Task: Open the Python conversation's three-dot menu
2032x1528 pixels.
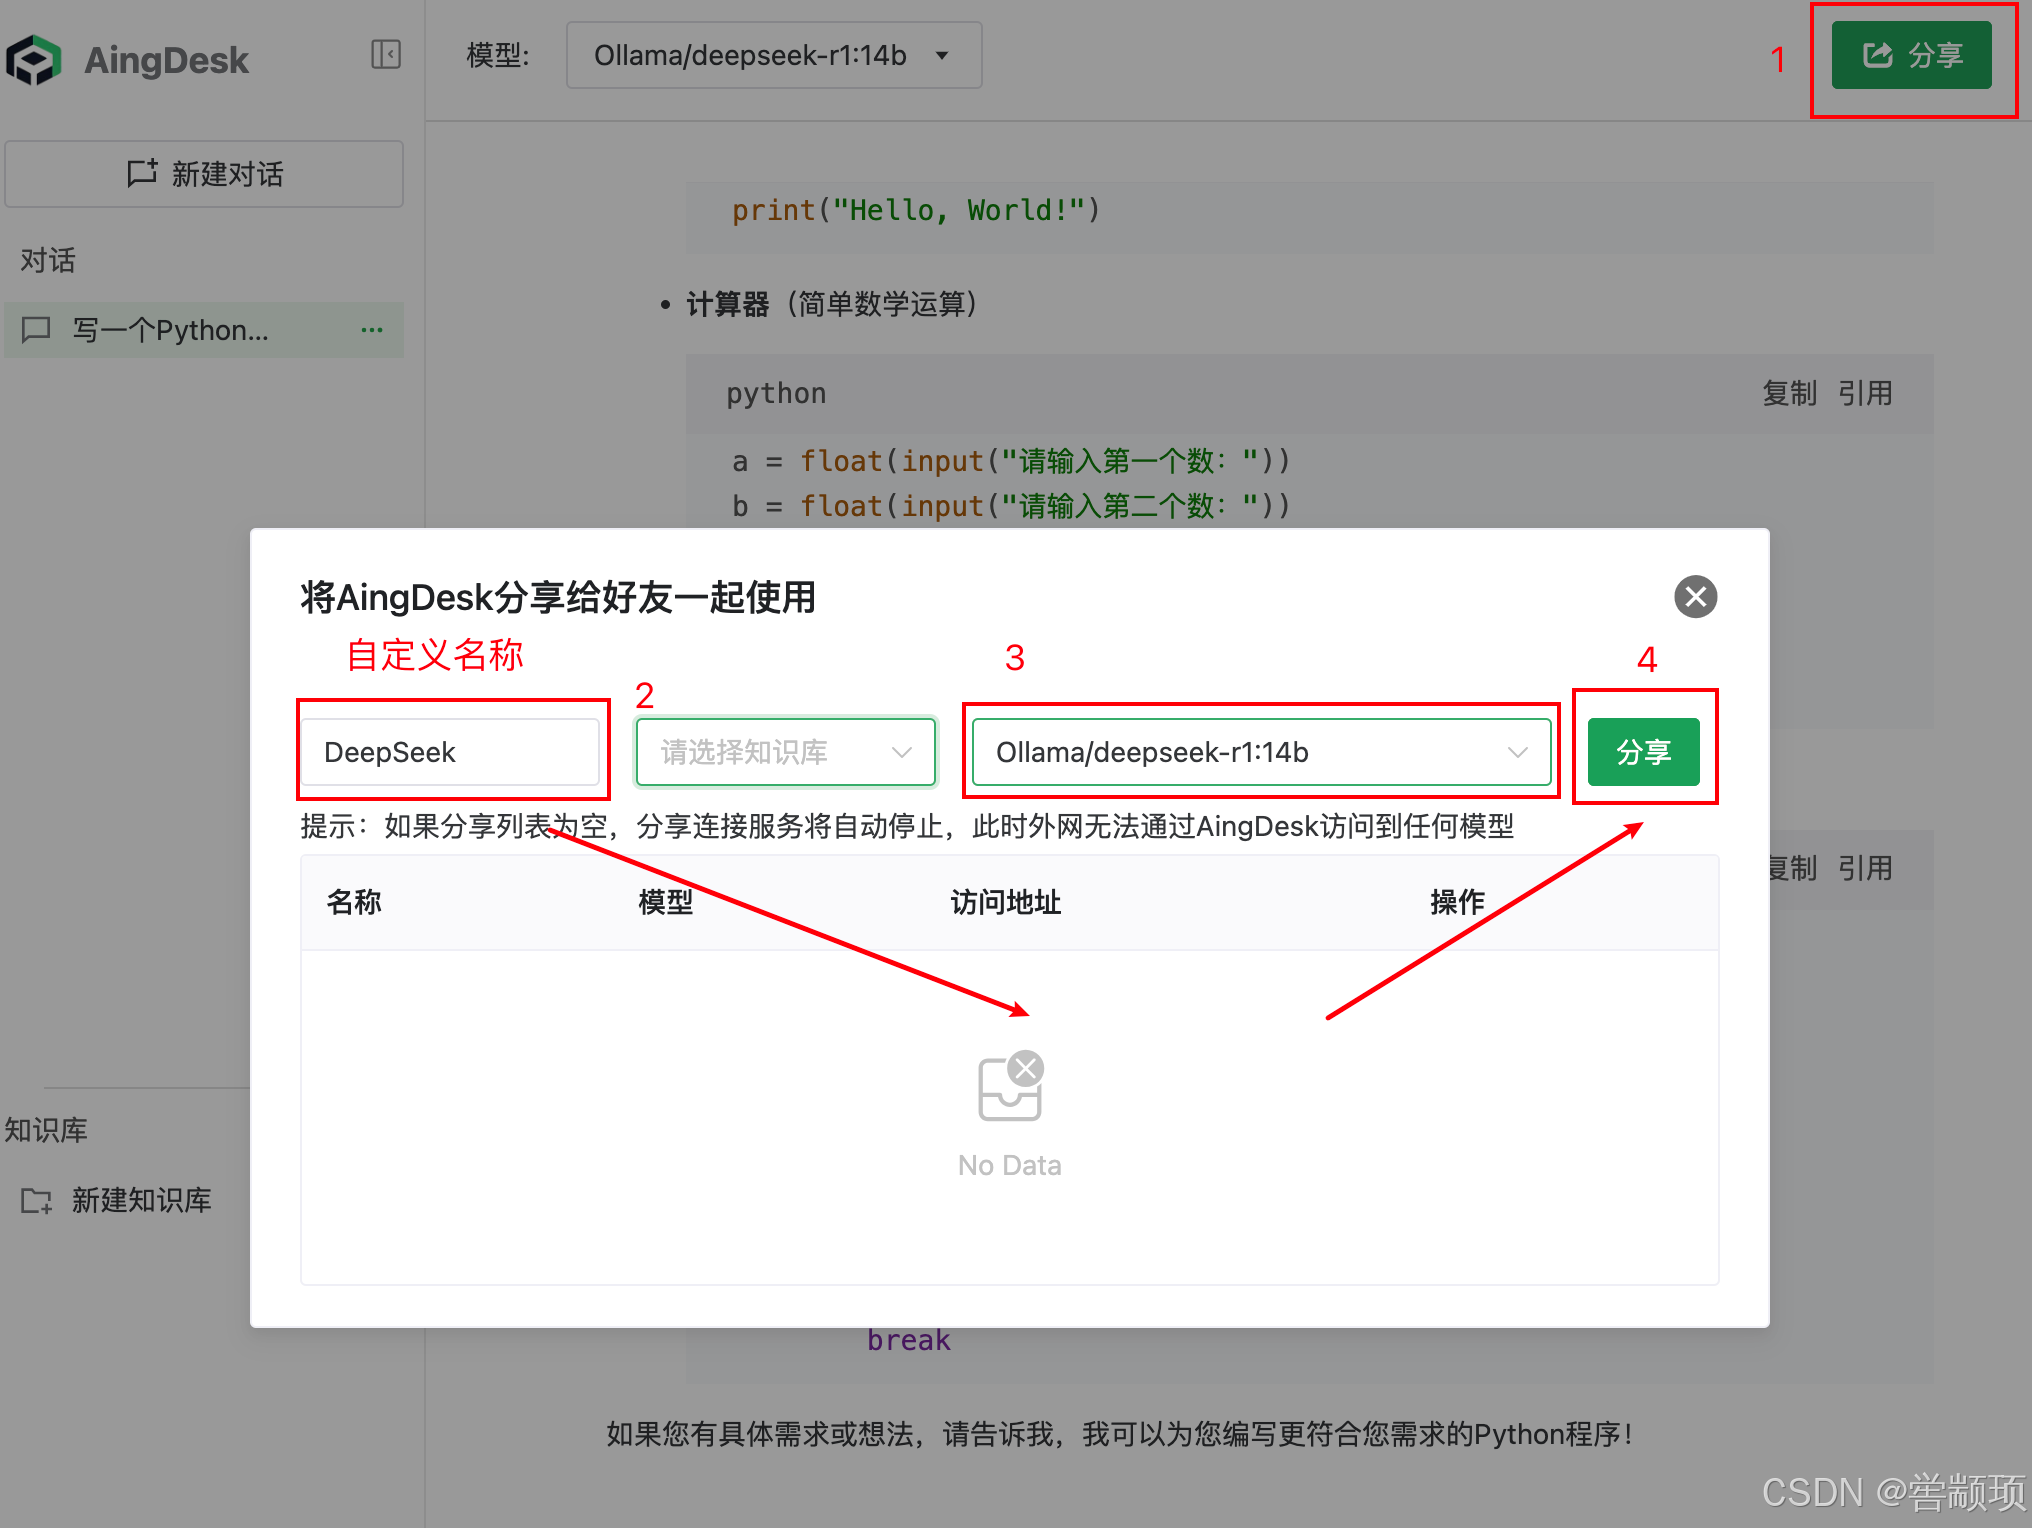Action: [372, 330]
